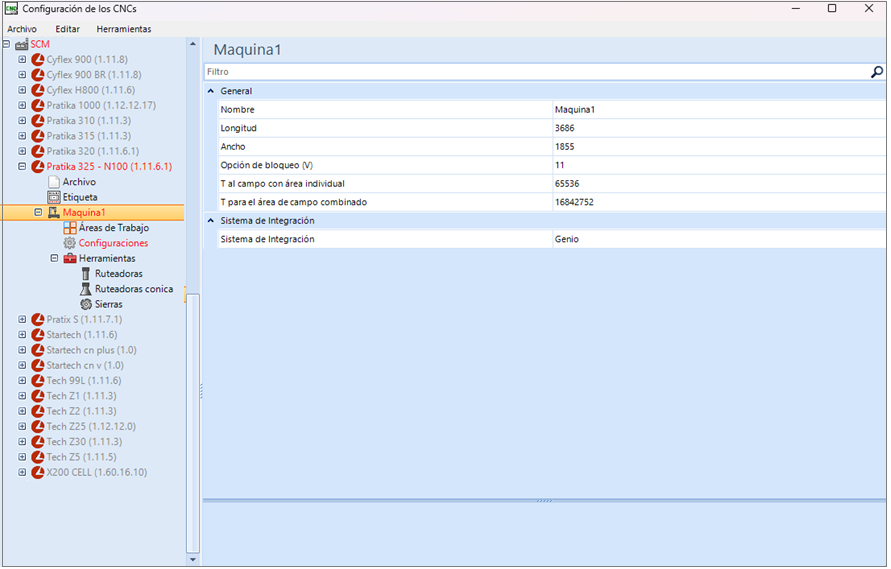Click the Maquina1 machine icon
Viewport: 891px width, 569px height.
pyautogui.click(x=54, y=213)
